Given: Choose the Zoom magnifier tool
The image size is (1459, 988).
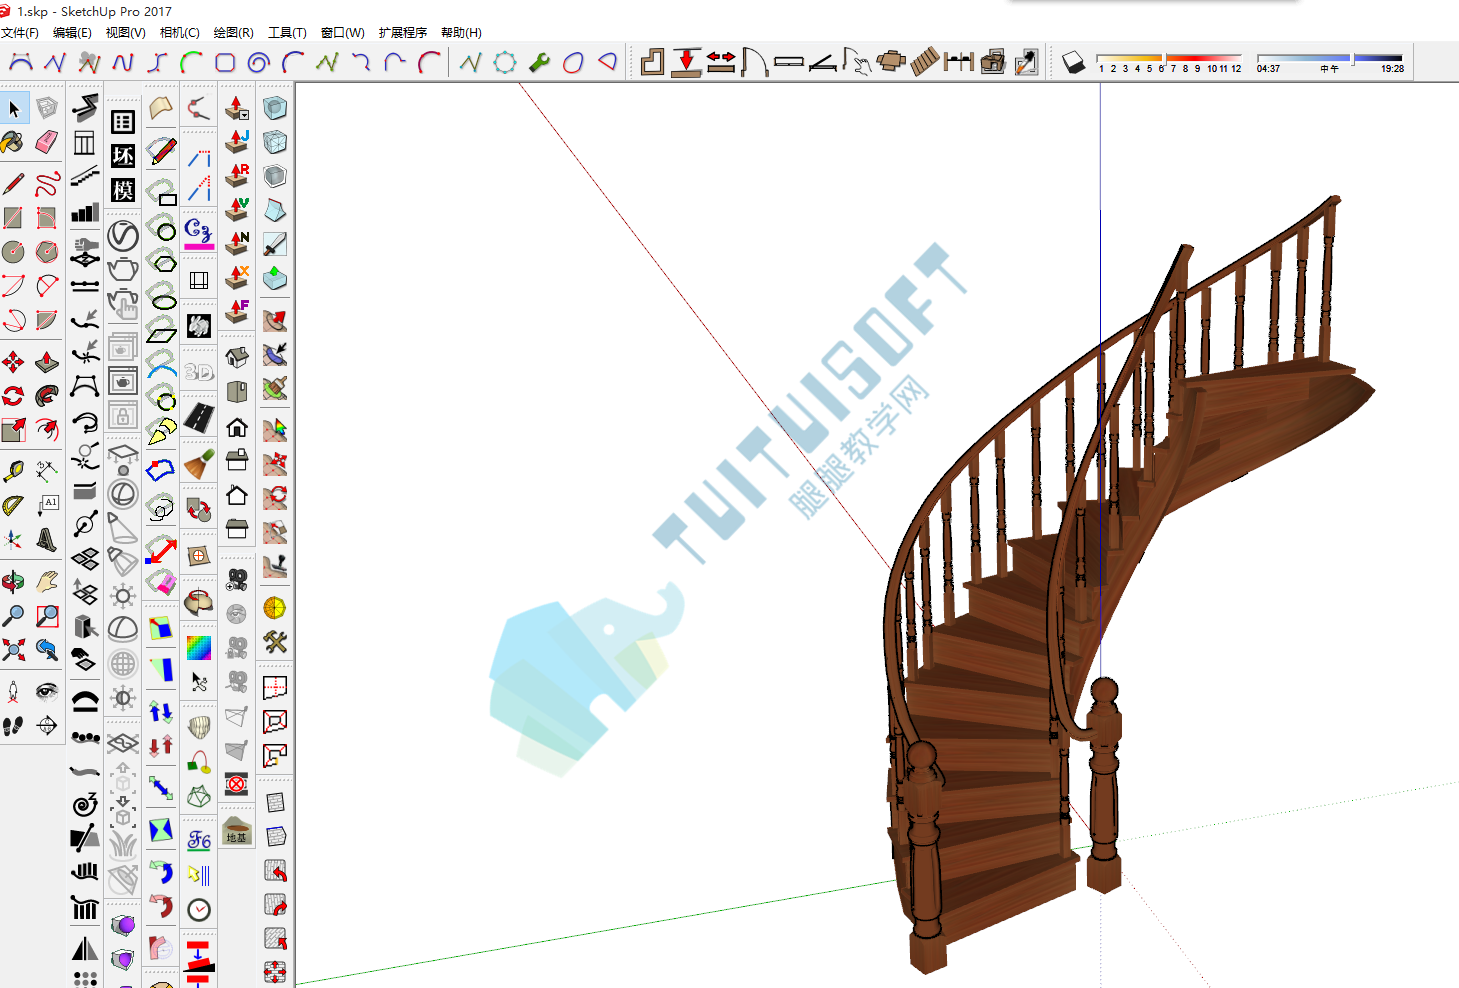Looking at the screenshot, I should [13, 615].
